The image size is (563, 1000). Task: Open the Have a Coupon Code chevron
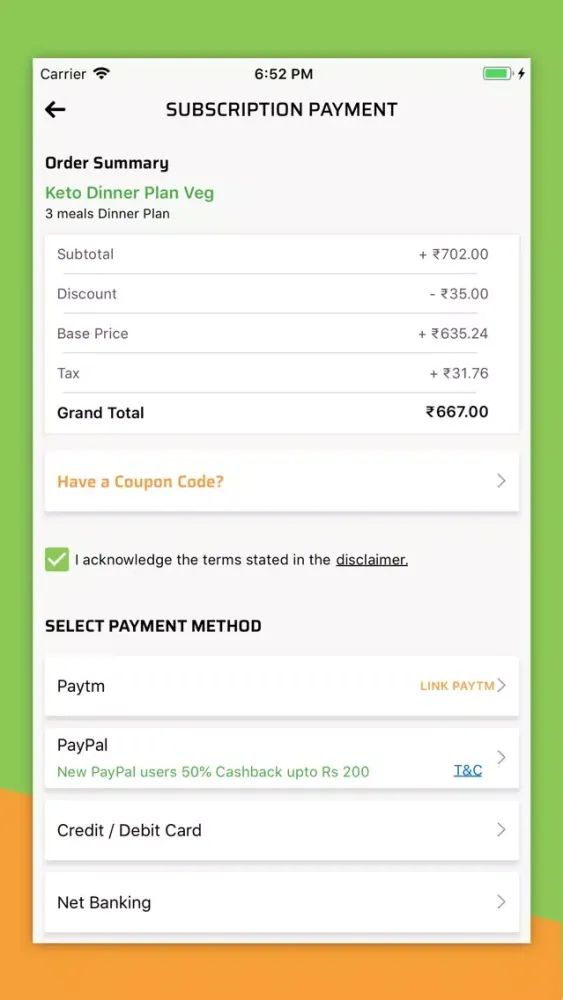coord(501,481)
